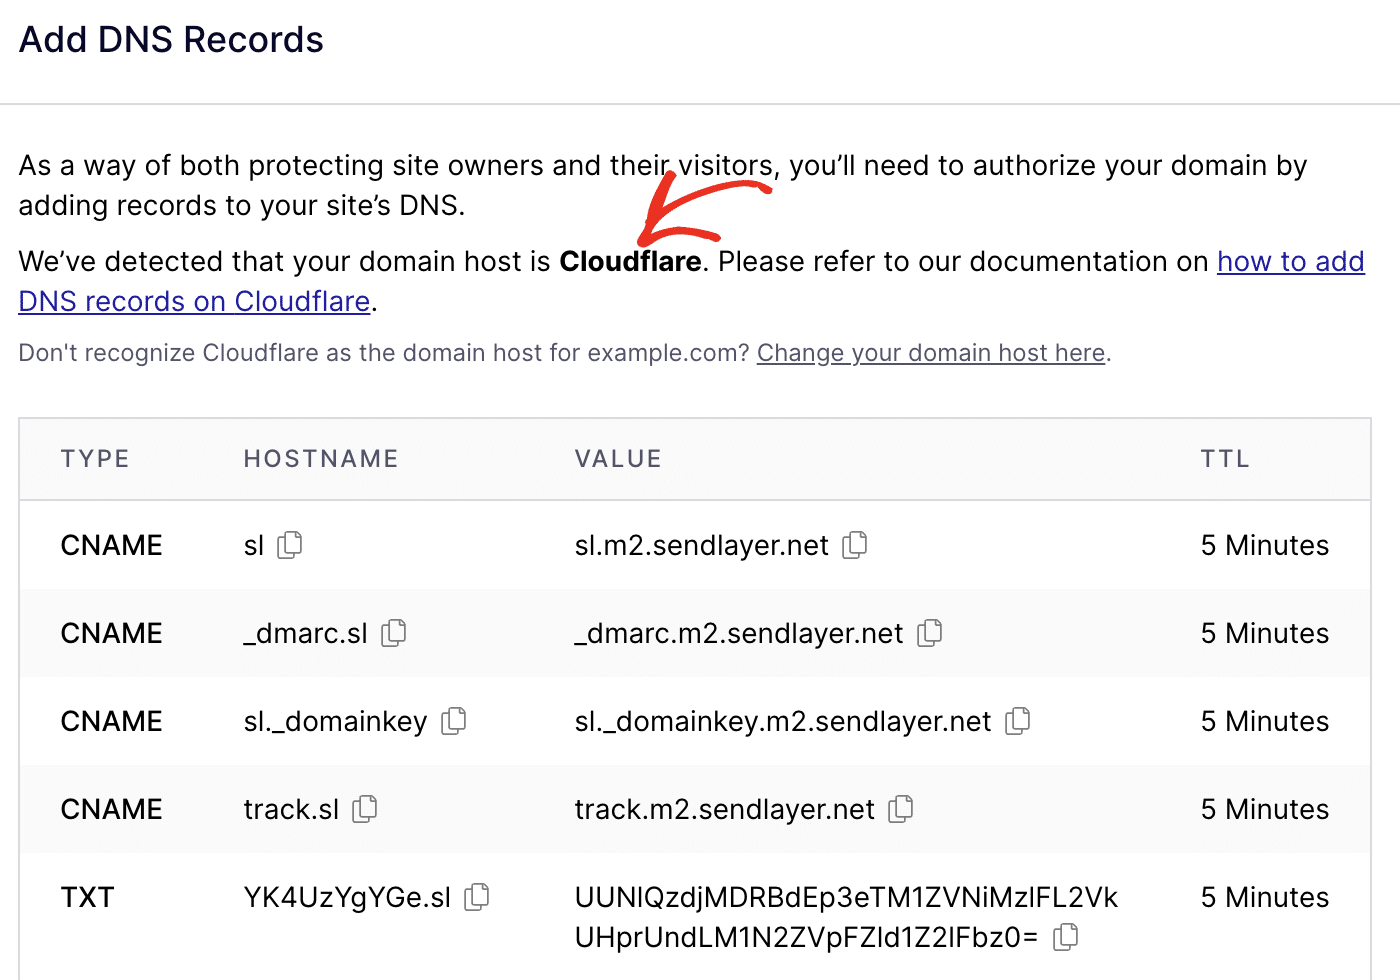
Task: Copy the value sl.m2.sendlayer.net
Action: pos(855,545)
